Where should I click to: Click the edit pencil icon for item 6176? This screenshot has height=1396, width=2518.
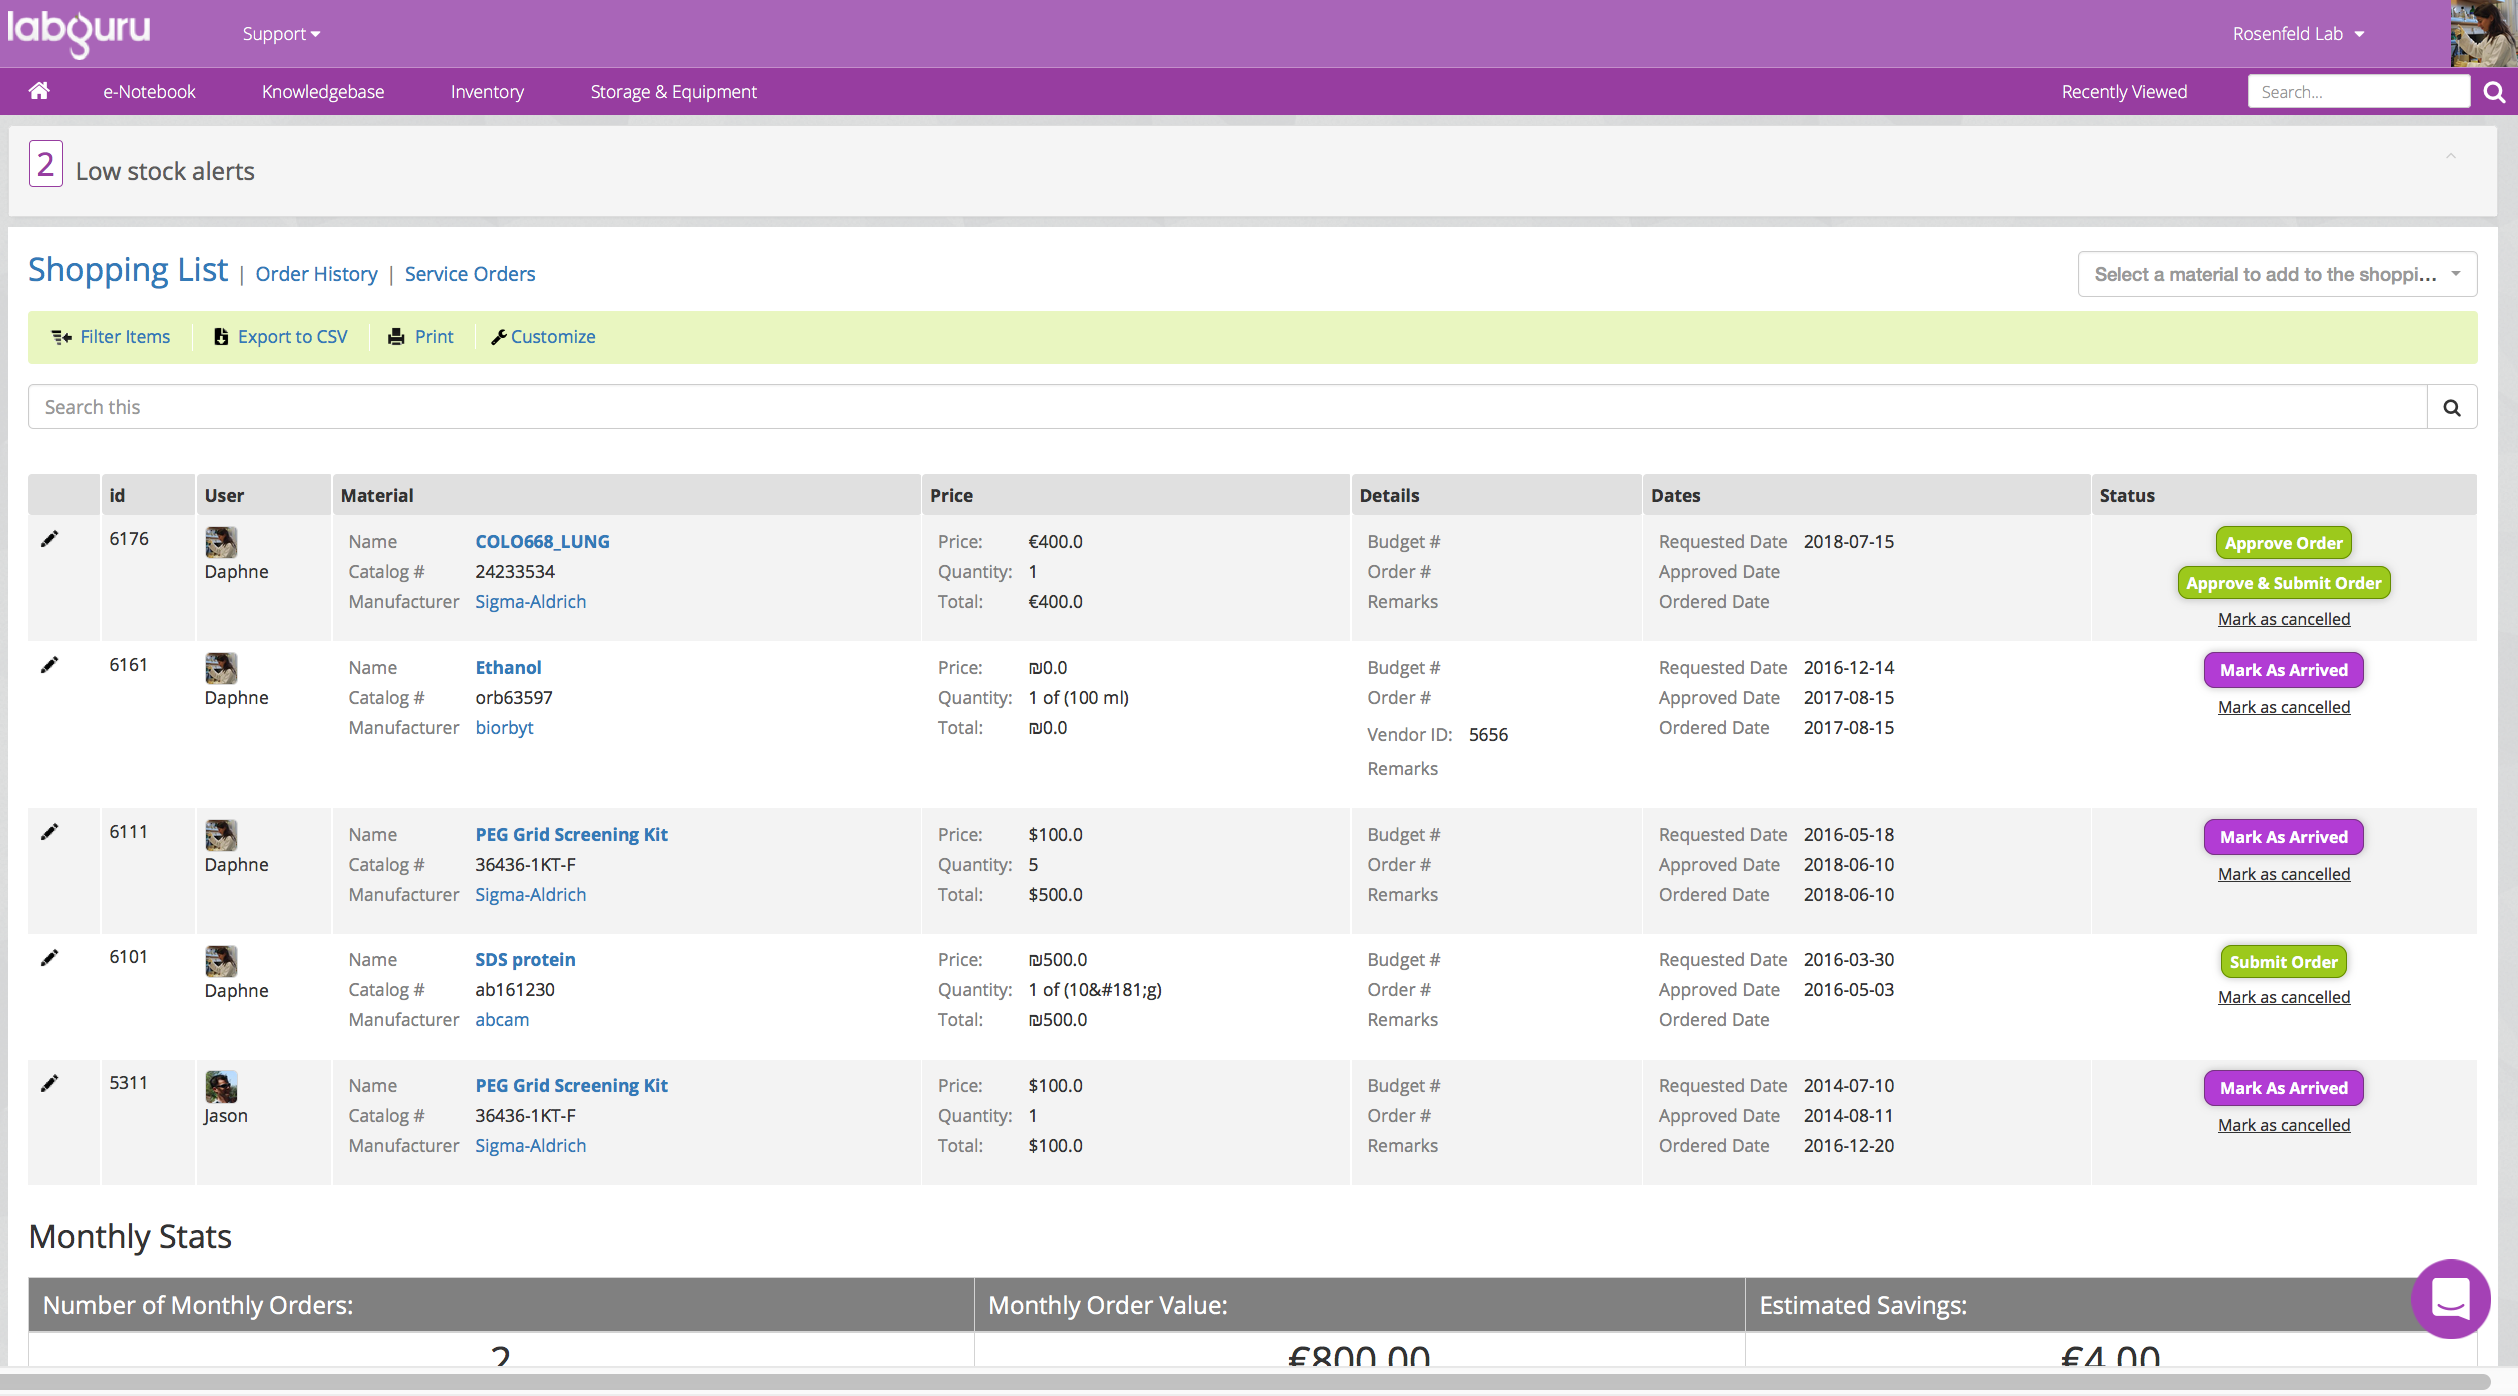point(50,538)
